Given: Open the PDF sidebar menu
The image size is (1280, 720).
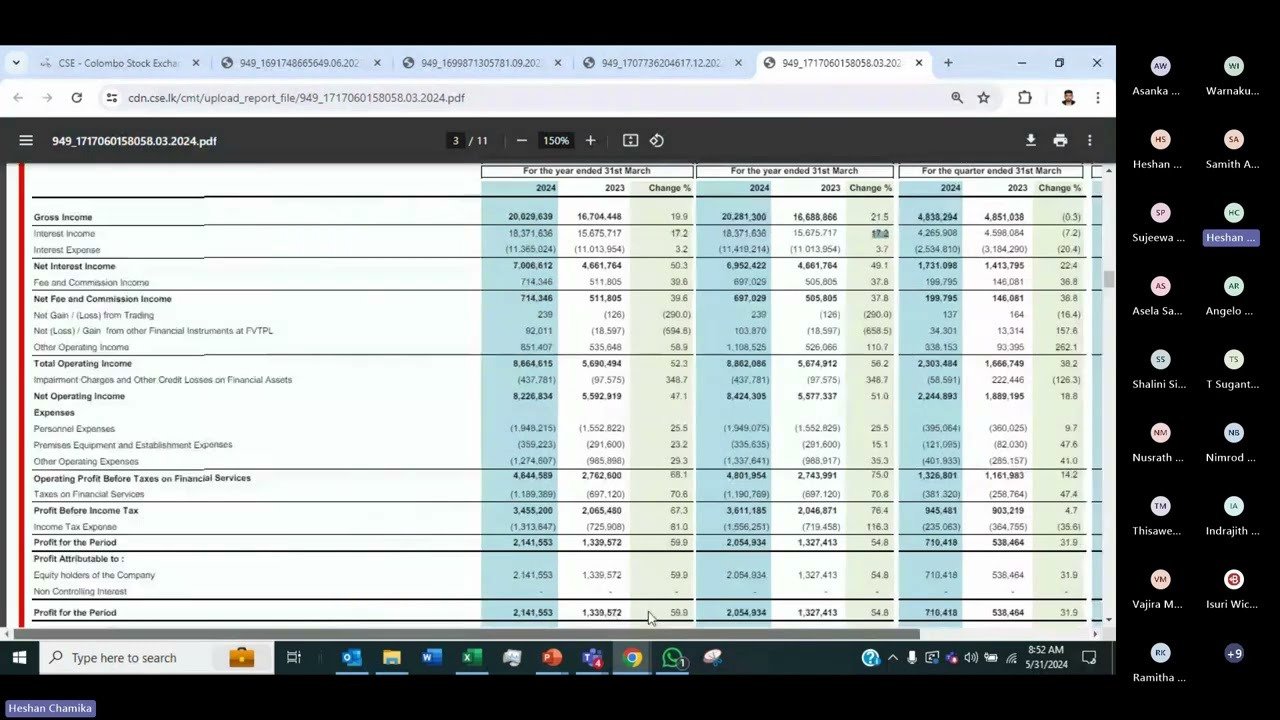Looking at the screenshot, I should point(26,140).
